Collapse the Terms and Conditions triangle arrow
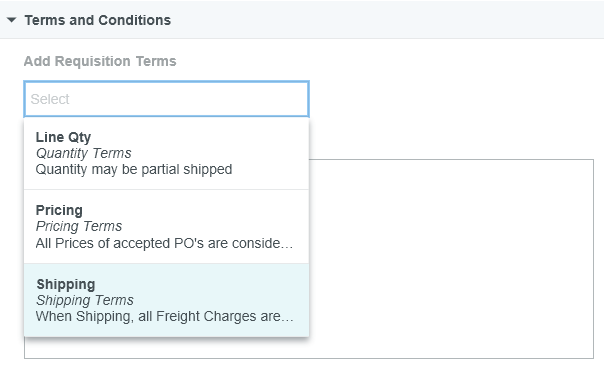604x370 pixels. (x=12, y=20)
